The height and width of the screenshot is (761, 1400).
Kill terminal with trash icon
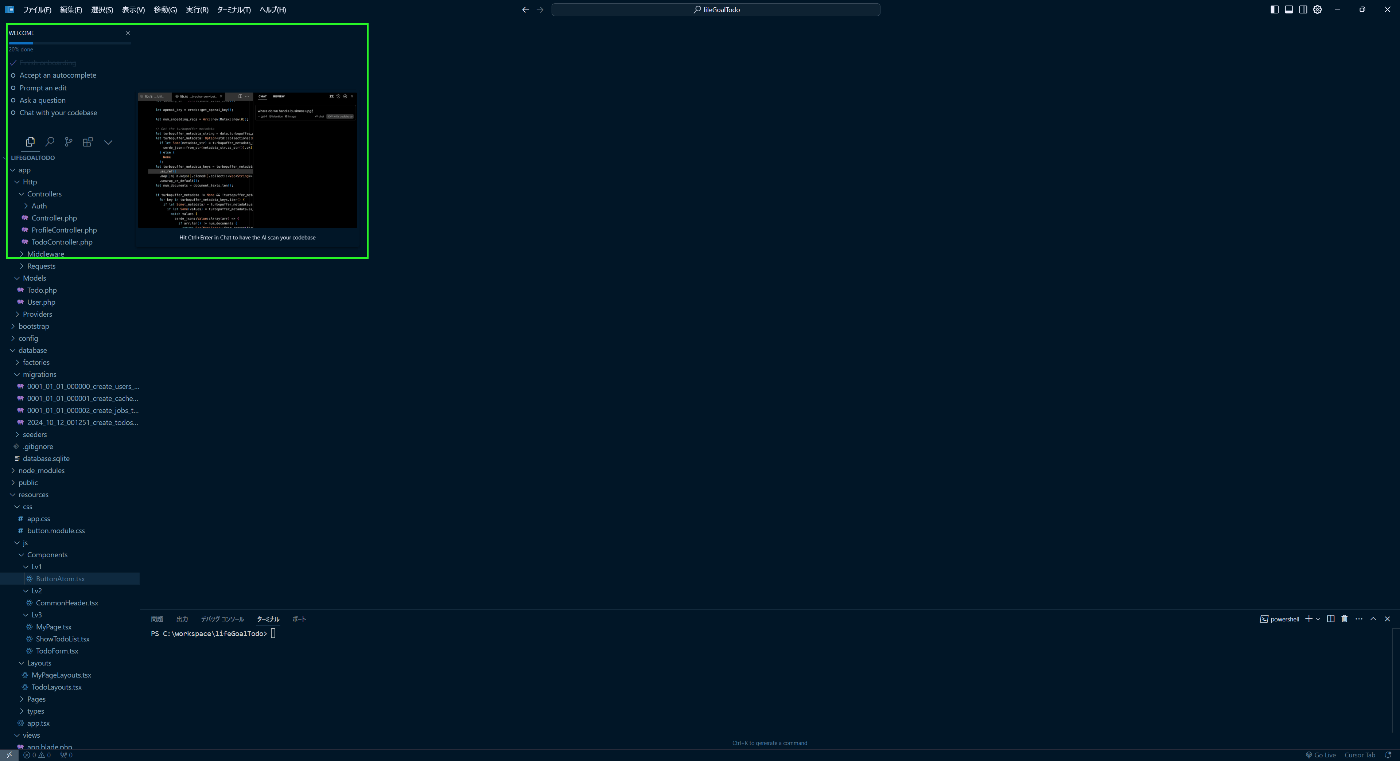tap(1344, 619)
